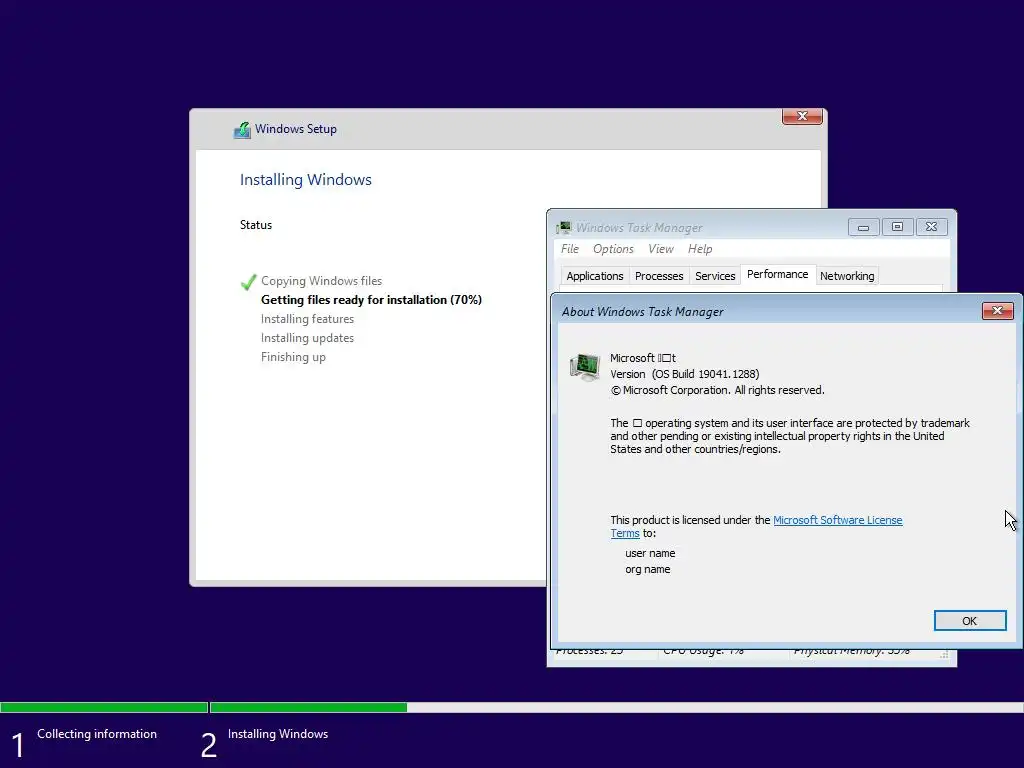Click the 'Copying Windows files' status line
Viewport: 1024px width, 768px height.
321,281
